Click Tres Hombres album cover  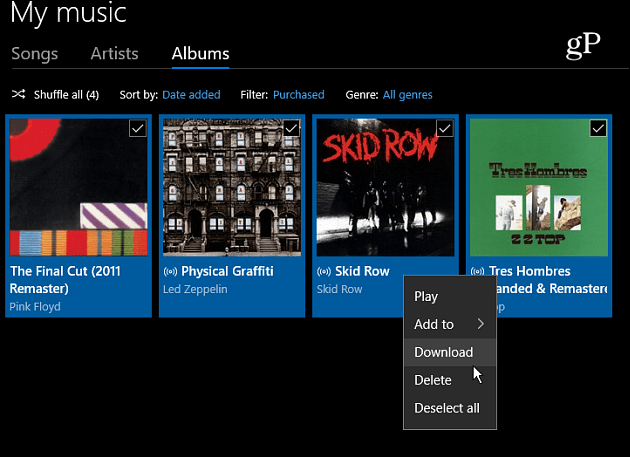tap(539, 187)
